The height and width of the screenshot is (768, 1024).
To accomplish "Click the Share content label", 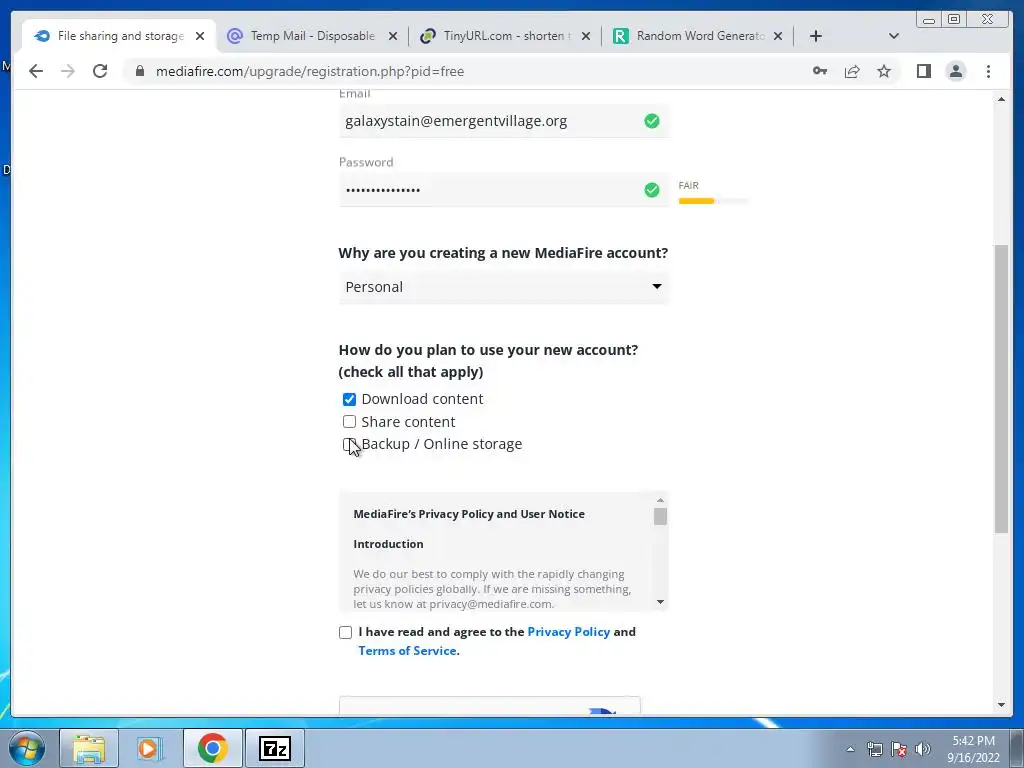I will tap(408, 422).
